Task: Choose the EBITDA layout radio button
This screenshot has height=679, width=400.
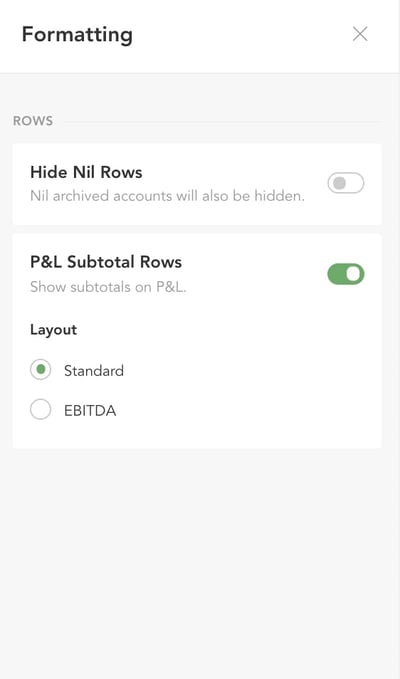Action: pos(41,410)
